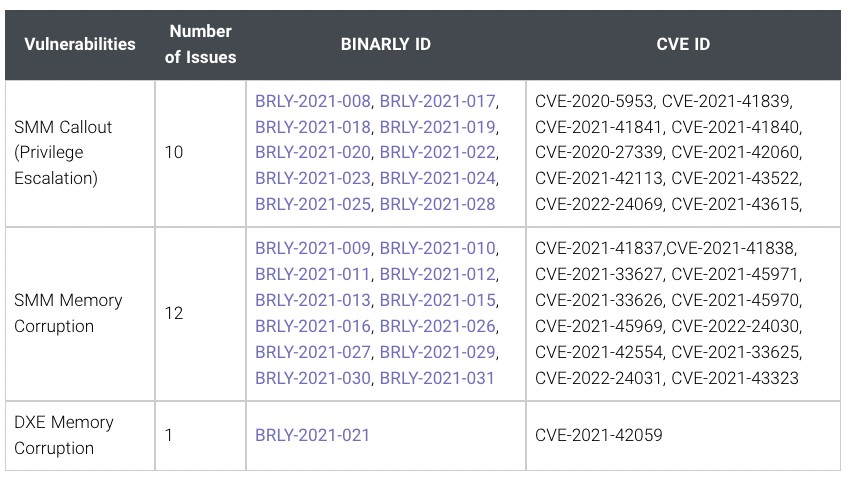The height and width of the screenshot is (478, 848).
Task: Click the BRLY-2021-022 link
Action: (x=437, y=152)
